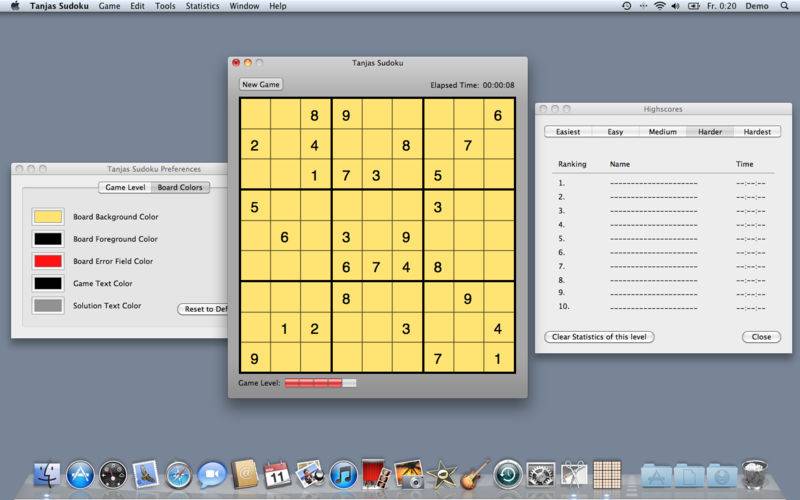Viewport: 800px width, 500px height.
Task: Click the Time column header in Highscores
Action: coord(744,164)
